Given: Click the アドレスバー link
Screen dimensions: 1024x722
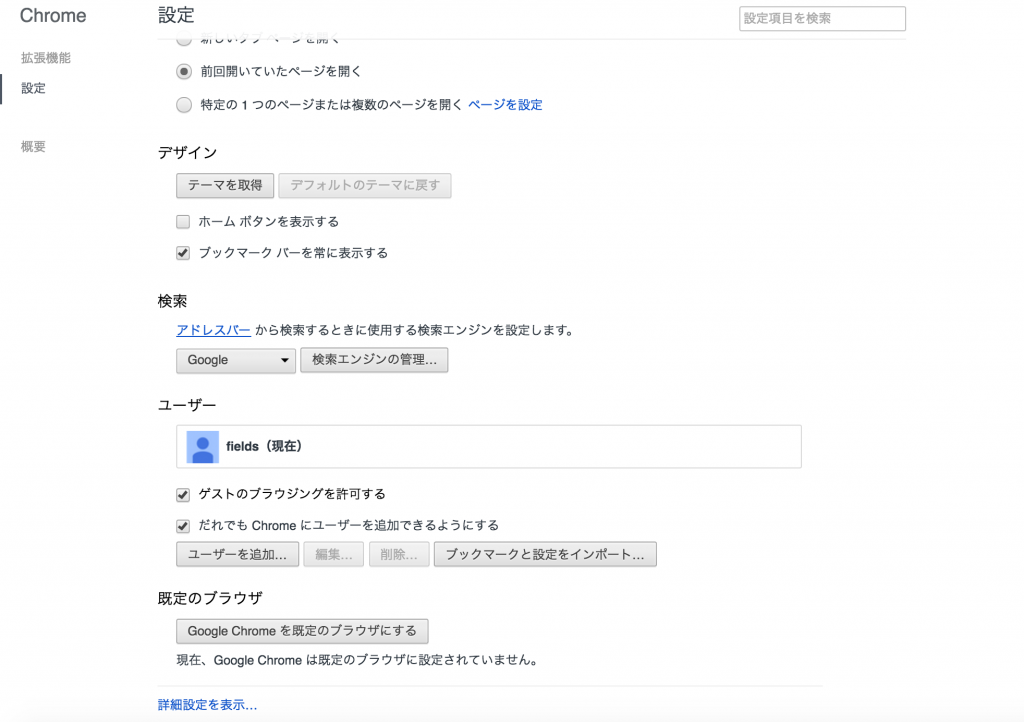Looking at the screenshot, I should [213, 330].
